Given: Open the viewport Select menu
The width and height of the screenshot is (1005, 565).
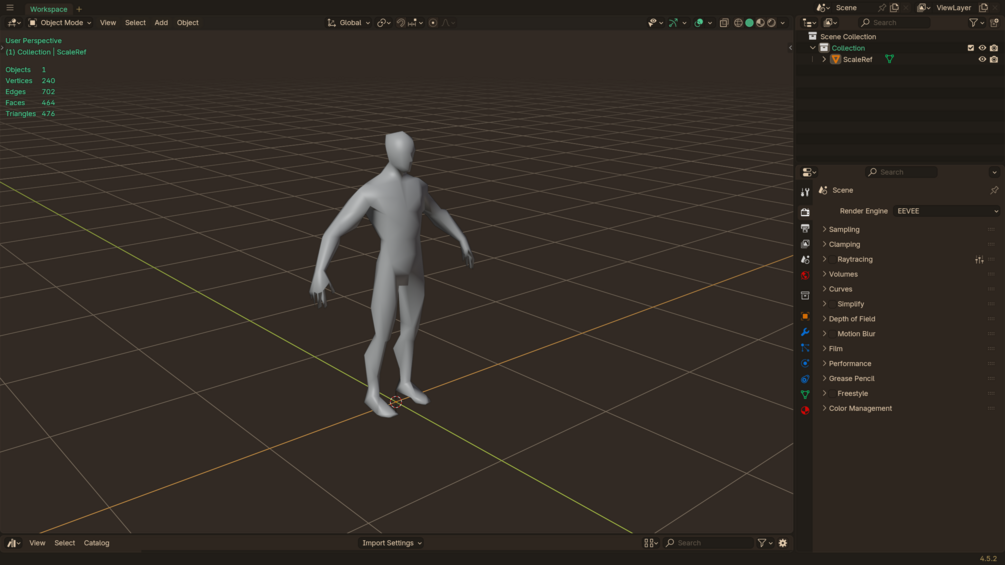Looking at the screenshot, I should tap(135, 22).
